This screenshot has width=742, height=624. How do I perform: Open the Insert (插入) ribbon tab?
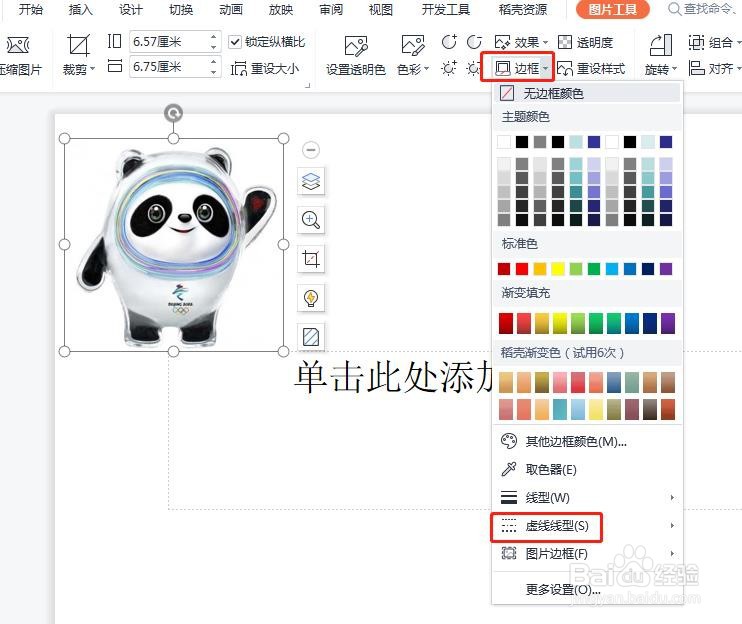point(80,9)
